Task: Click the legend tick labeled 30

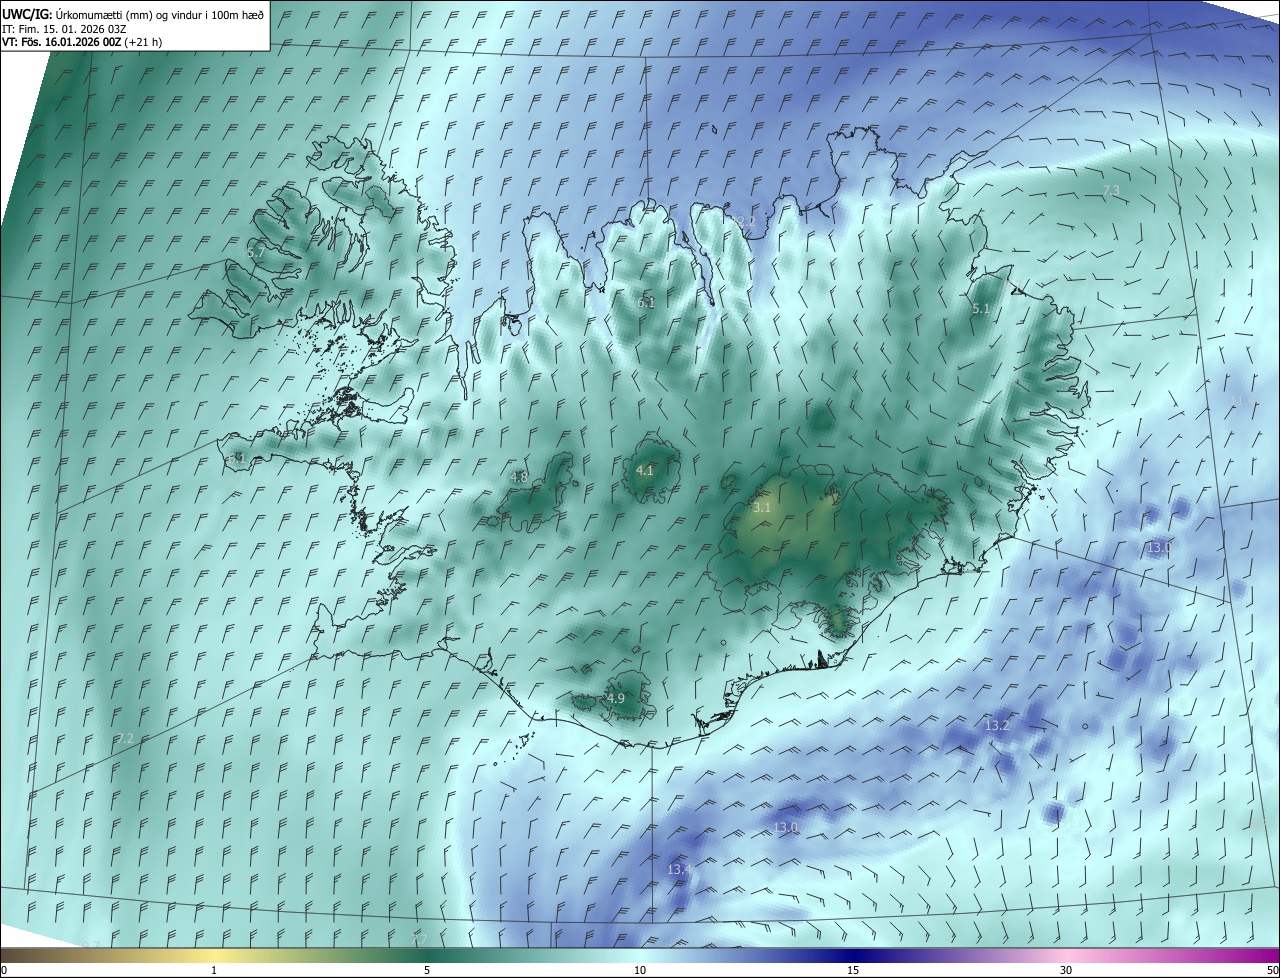Action: pos(1066,970)
